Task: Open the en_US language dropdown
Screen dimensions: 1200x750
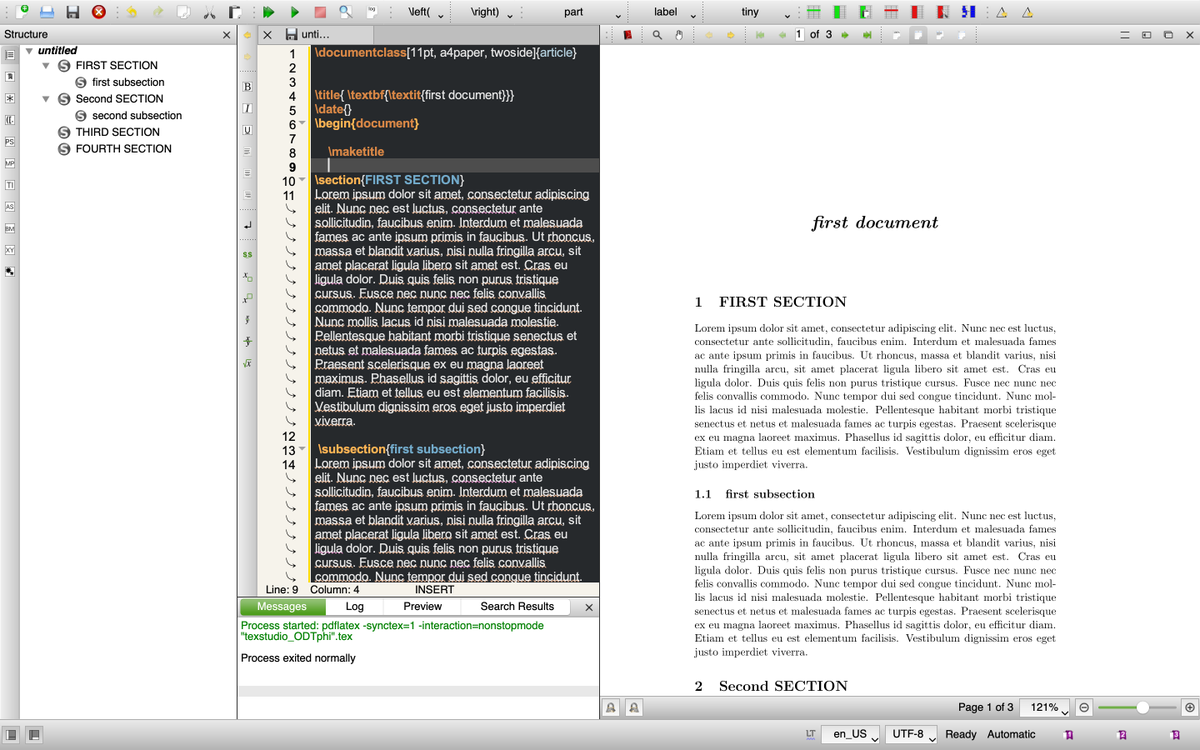Action: click(x=852, y=734)
